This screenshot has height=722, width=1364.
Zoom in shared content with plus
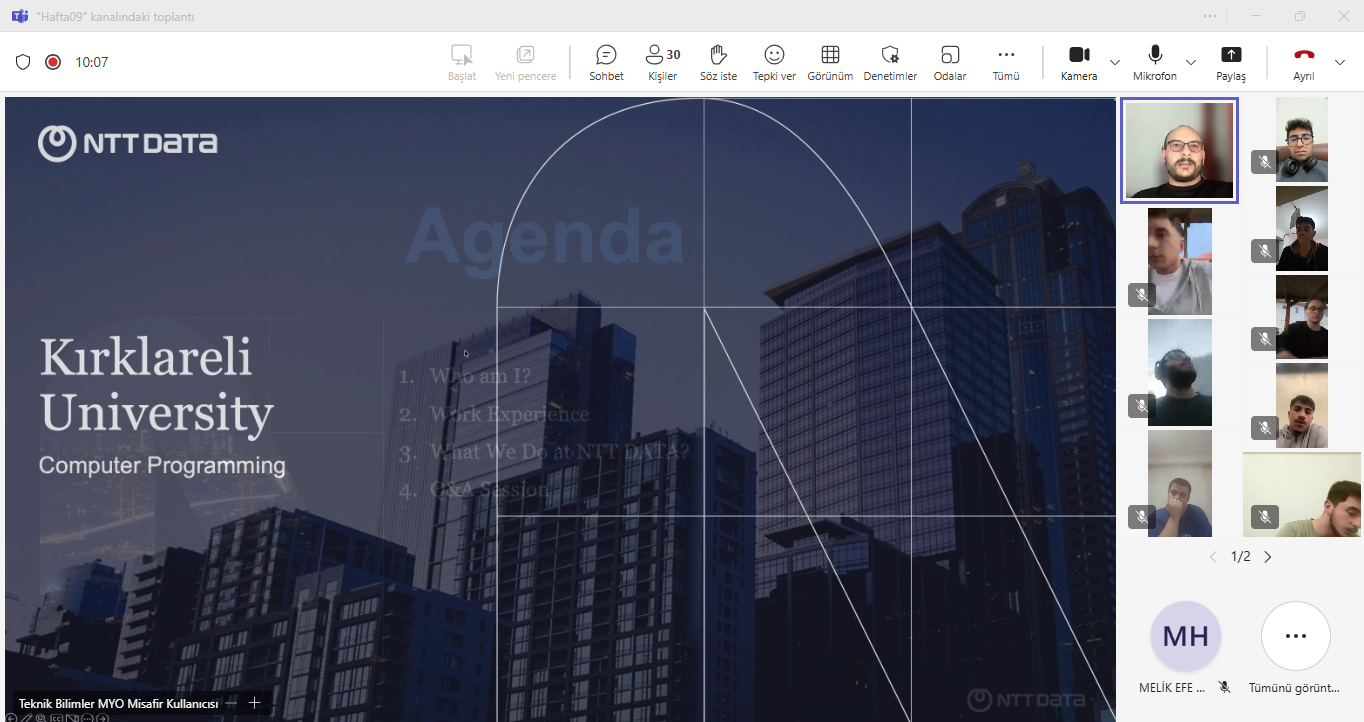tap(255, 703)
